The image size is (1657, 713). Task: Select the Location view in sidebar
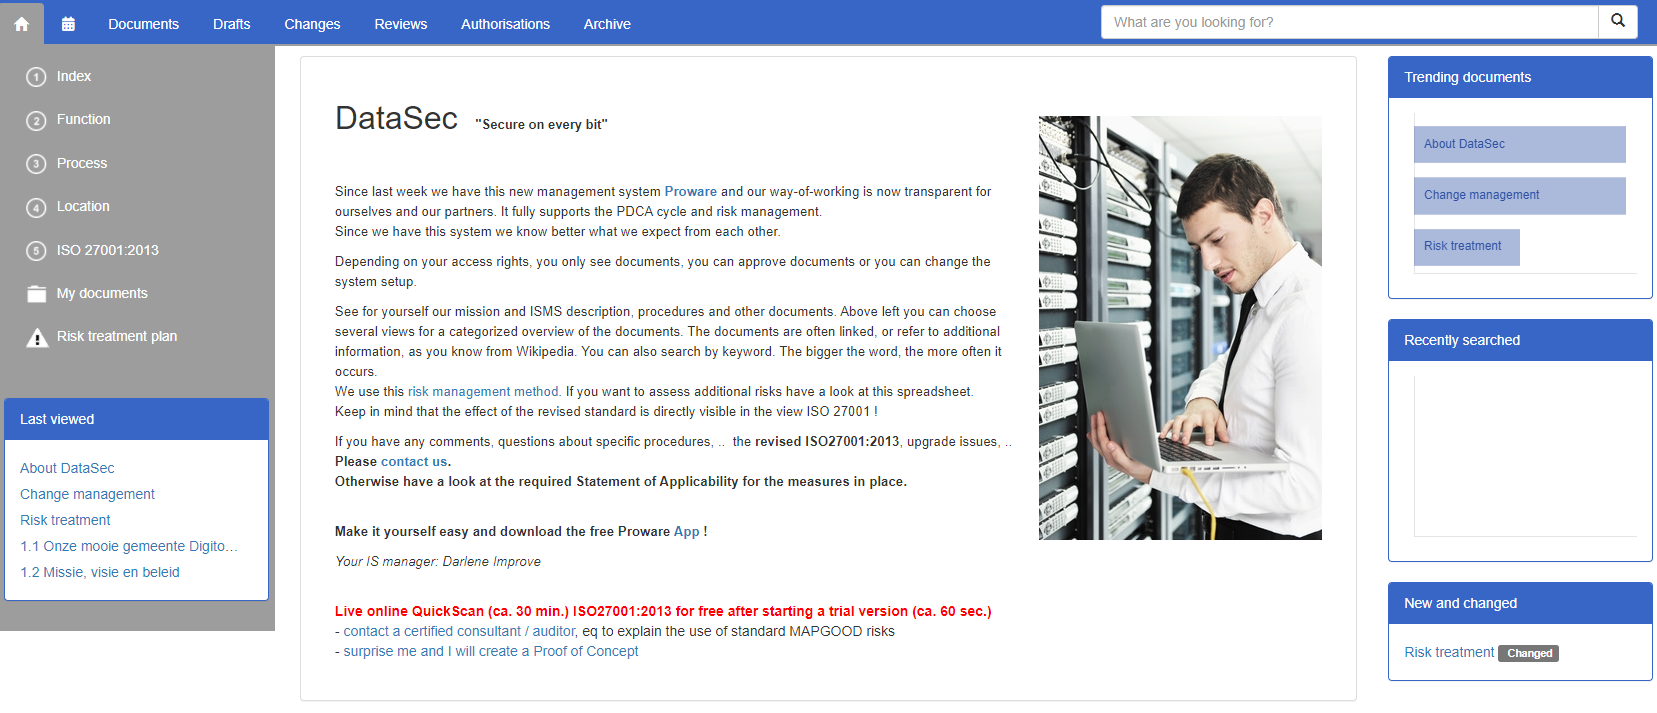point(83,206)
